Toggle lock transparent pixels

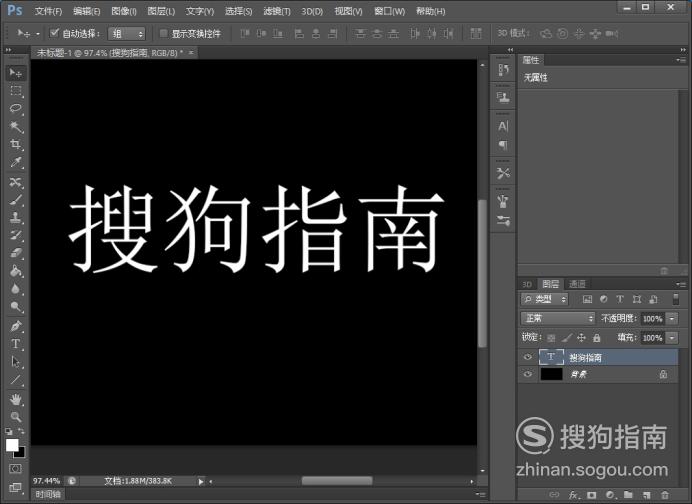(551, 338)
